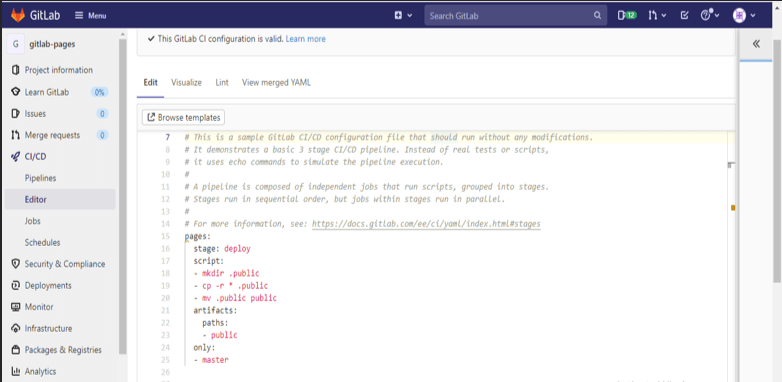Screen dimensions: 782x382
Task: Click the '- master' line
Action: (x=211, y=360)
